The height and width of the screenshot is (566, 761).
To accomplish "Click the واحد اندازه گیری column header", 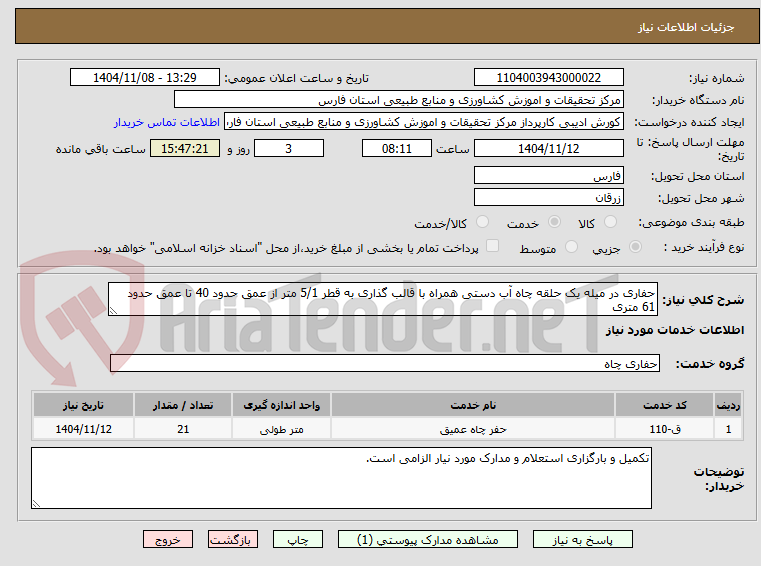I will pyautogui.click(x=281, y=405).
